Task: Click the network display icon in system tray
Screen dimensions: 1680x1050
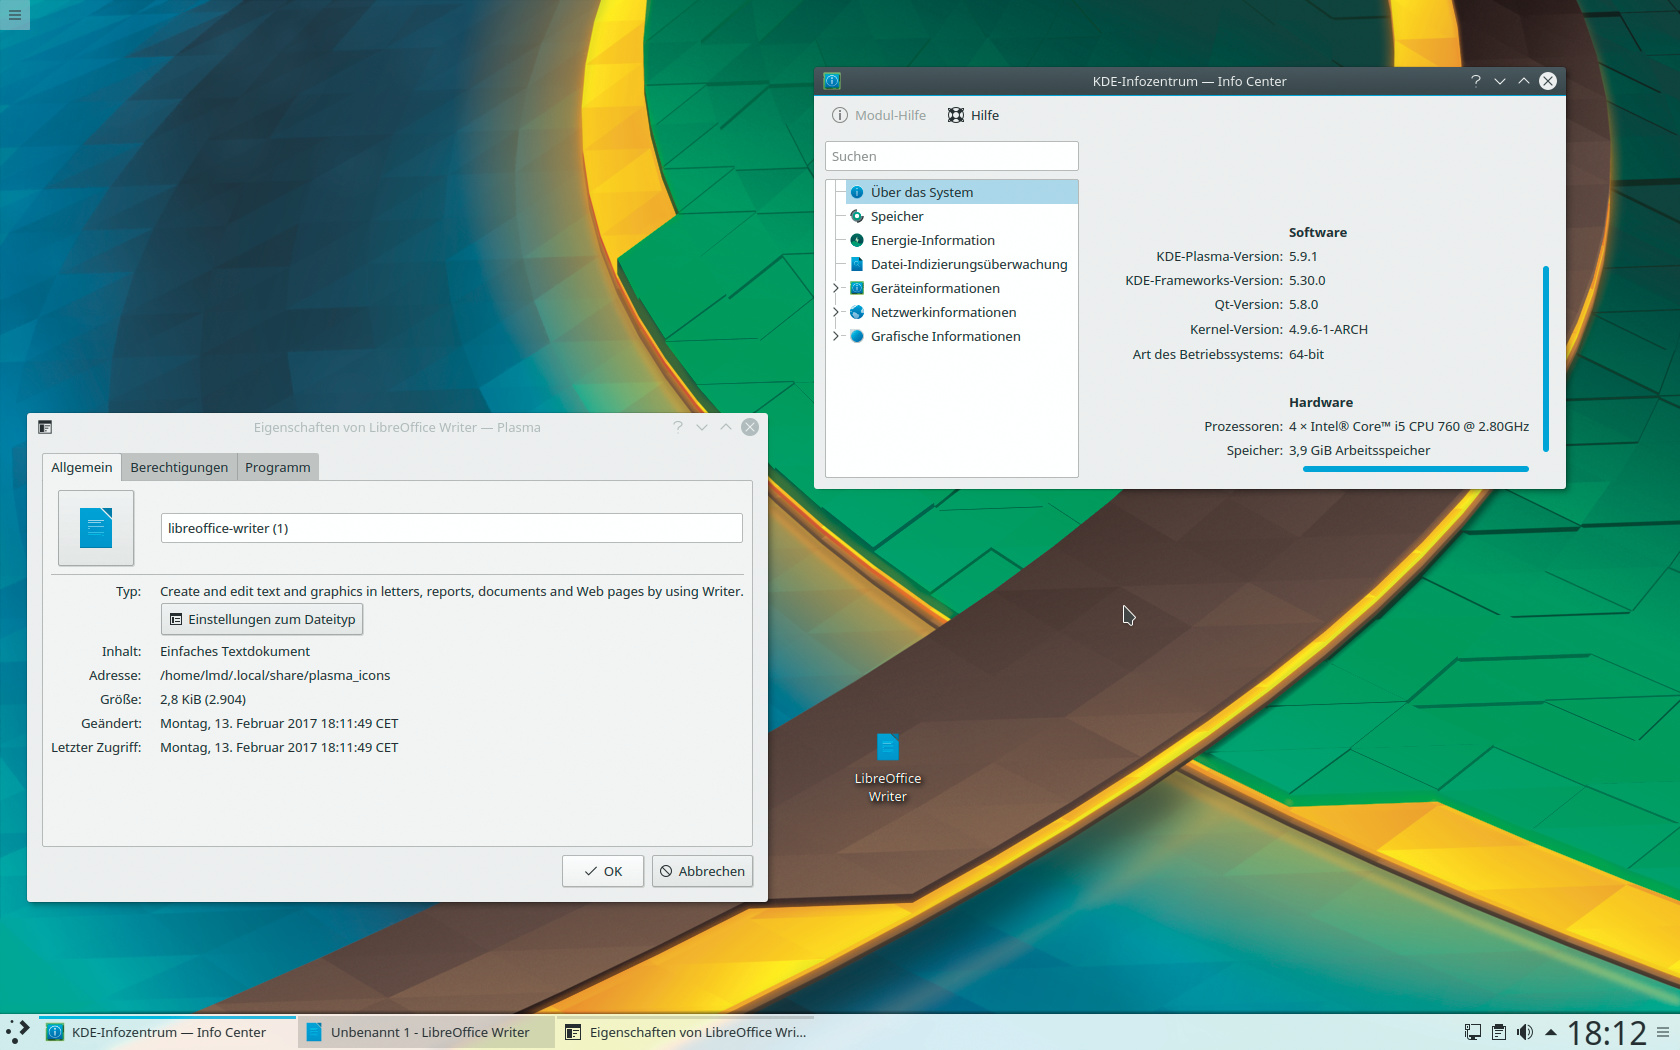Action: click(x=1472, y=1032)
